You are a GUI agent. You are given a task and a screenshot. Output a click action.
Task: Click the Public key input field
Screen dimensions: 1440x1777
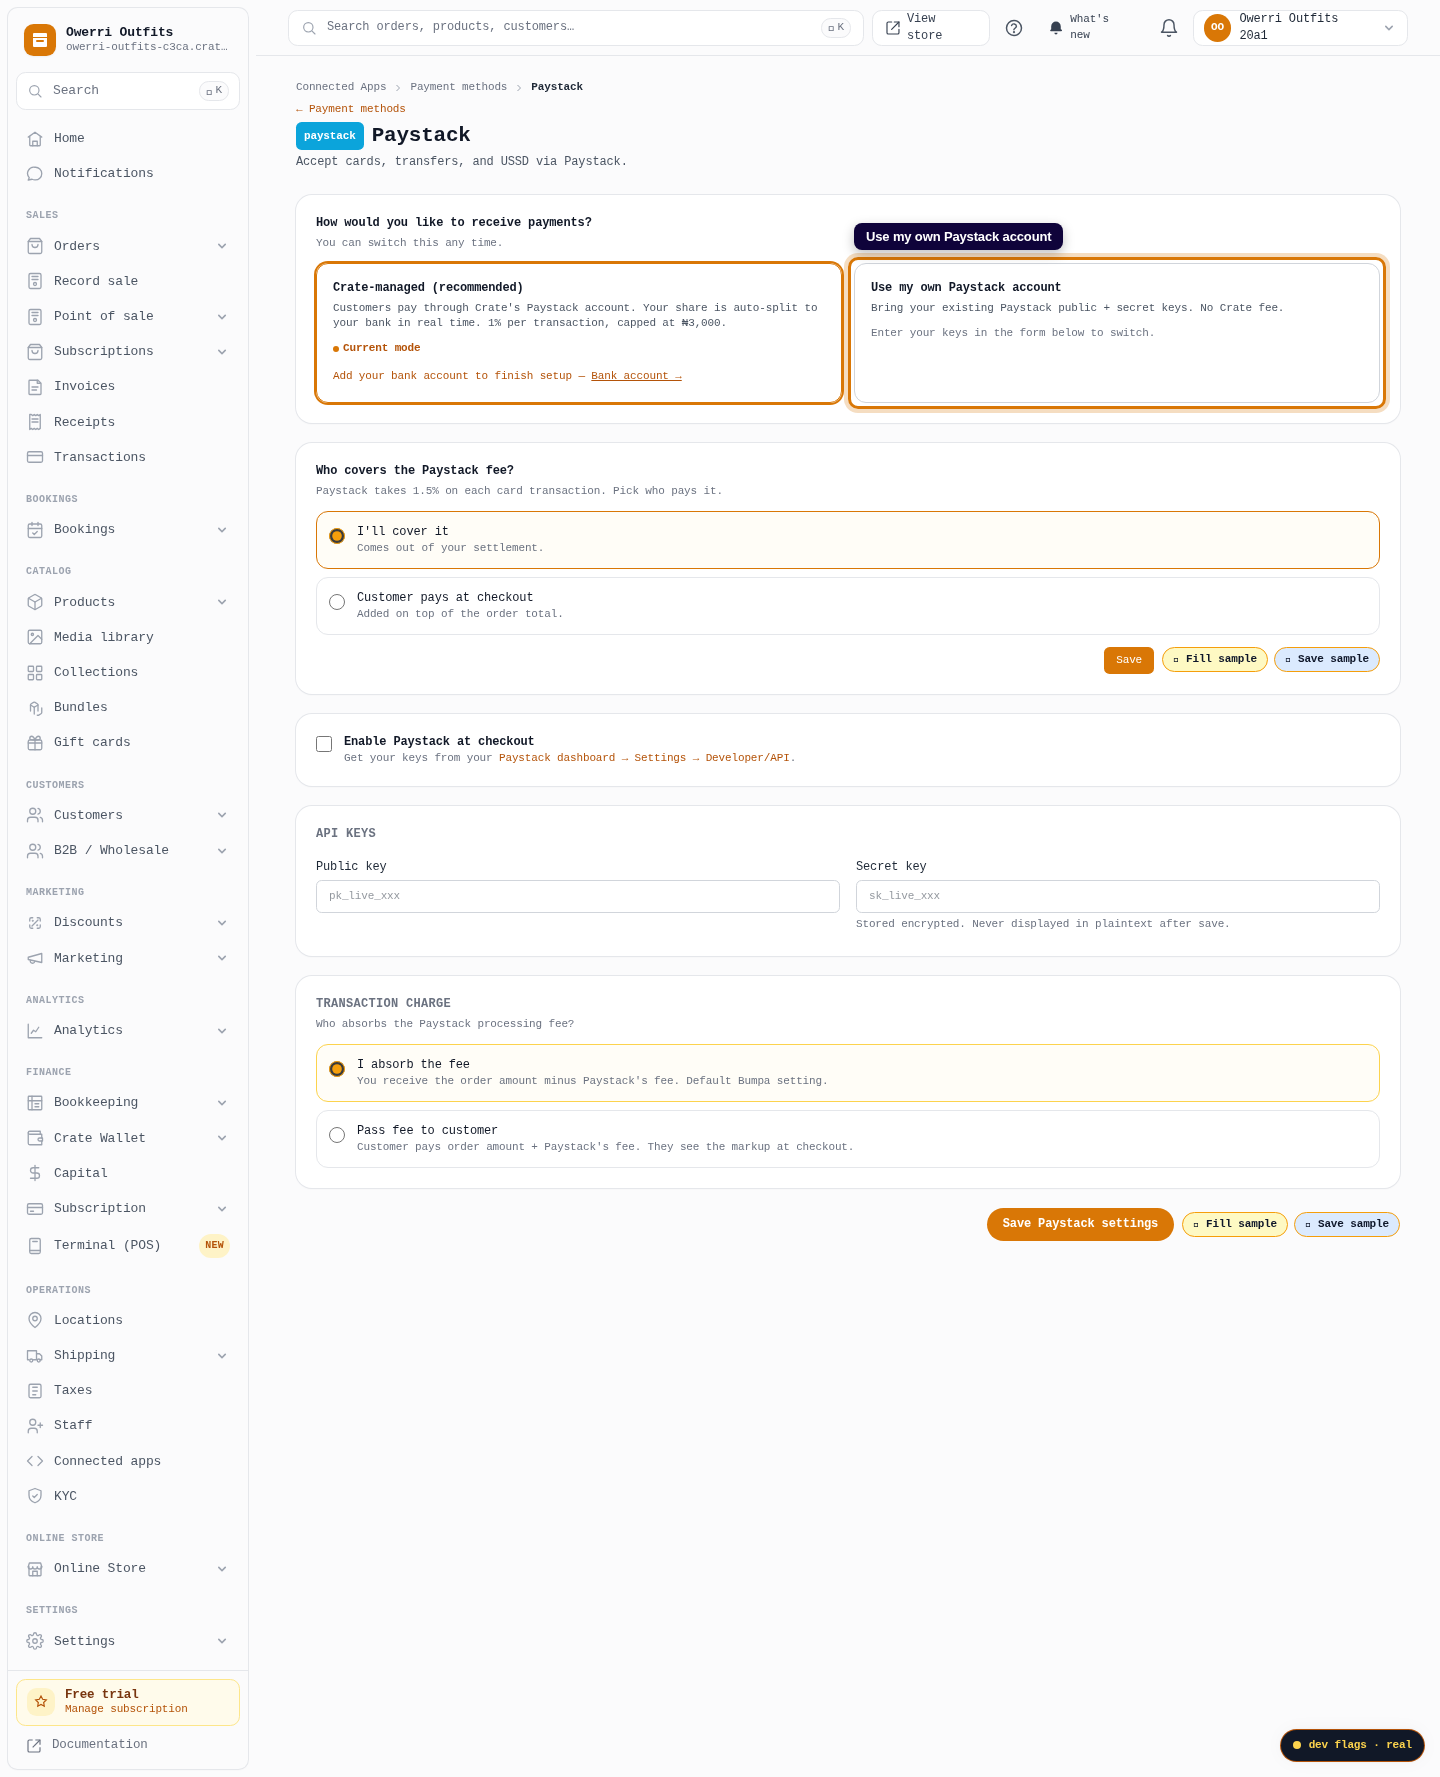pyautogui.click(x=578, y=896)
